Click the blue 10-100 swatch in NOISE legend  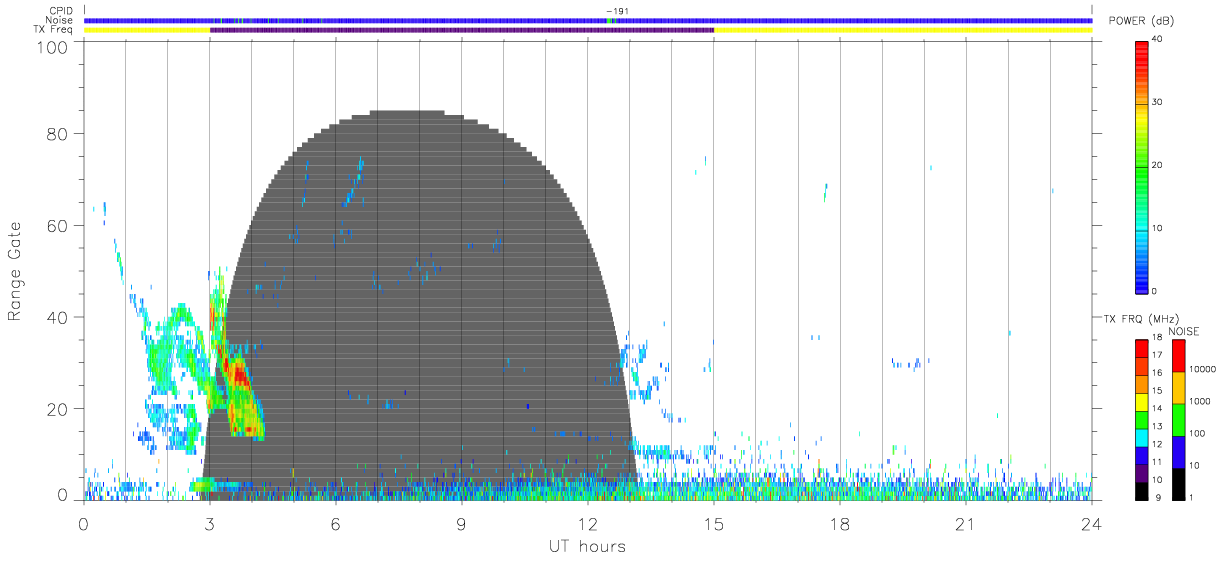coord(1178,451)
